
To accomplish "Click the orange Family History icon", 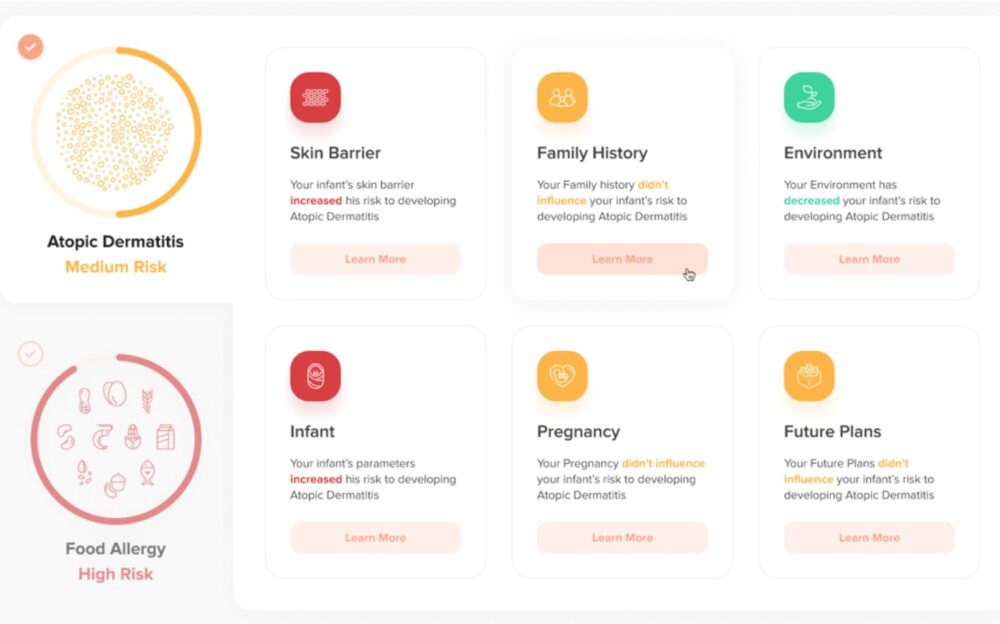I will pos(562,98).
